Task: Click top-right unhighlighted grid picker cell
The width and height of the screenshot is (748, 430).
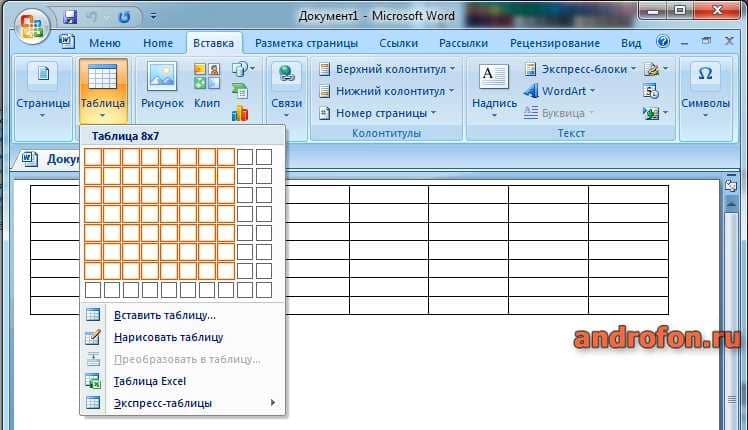Action: click(x=264, y=157)
